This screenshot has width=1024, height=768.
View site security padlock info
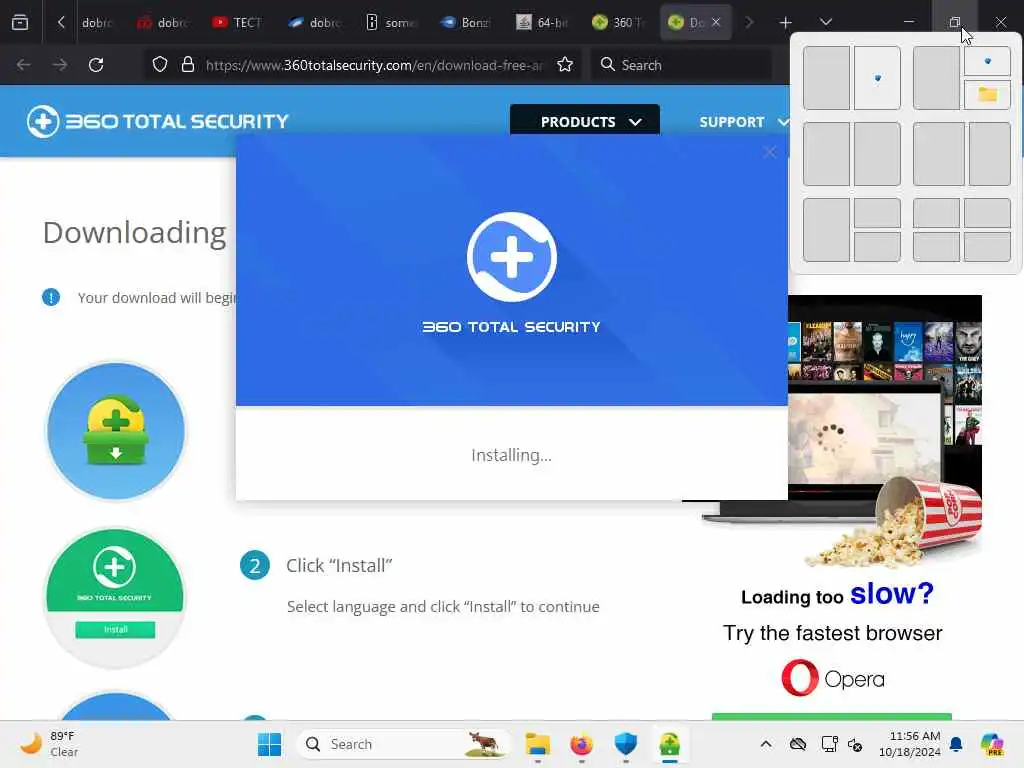[x=187, y=65]
